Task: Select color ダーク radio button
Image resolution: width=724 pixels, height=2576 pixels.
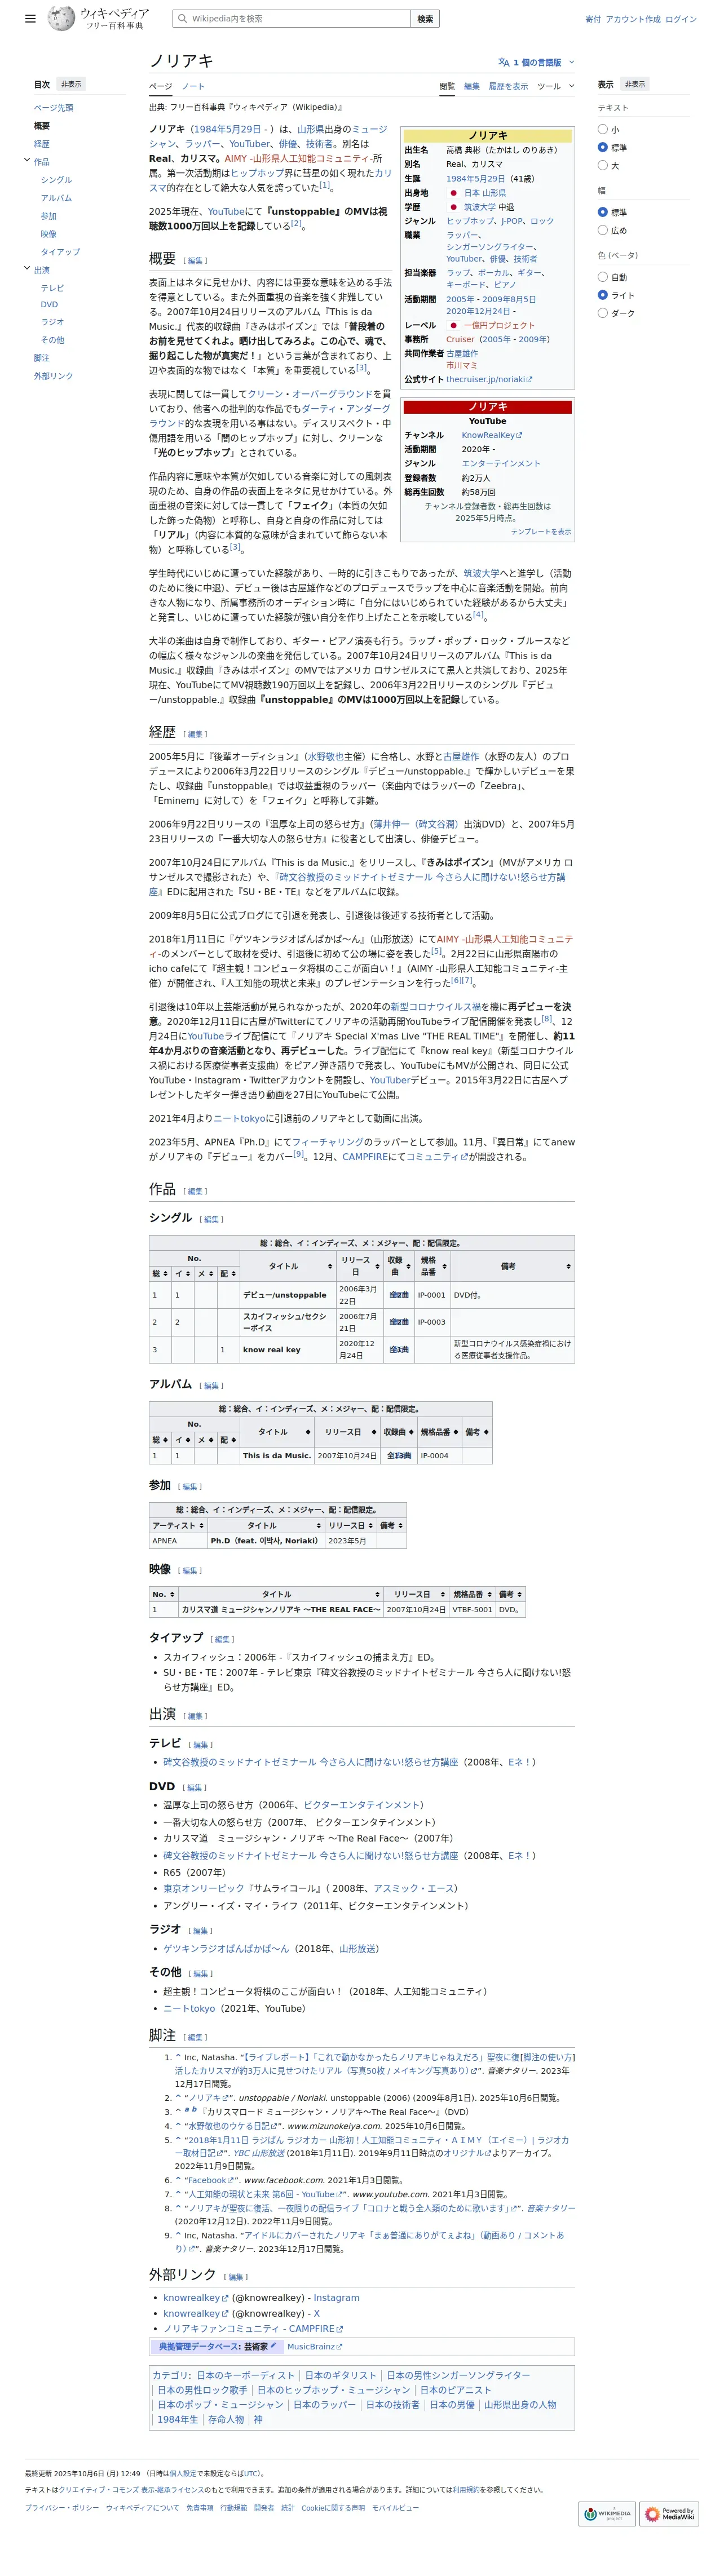Action: pos(602,313)
